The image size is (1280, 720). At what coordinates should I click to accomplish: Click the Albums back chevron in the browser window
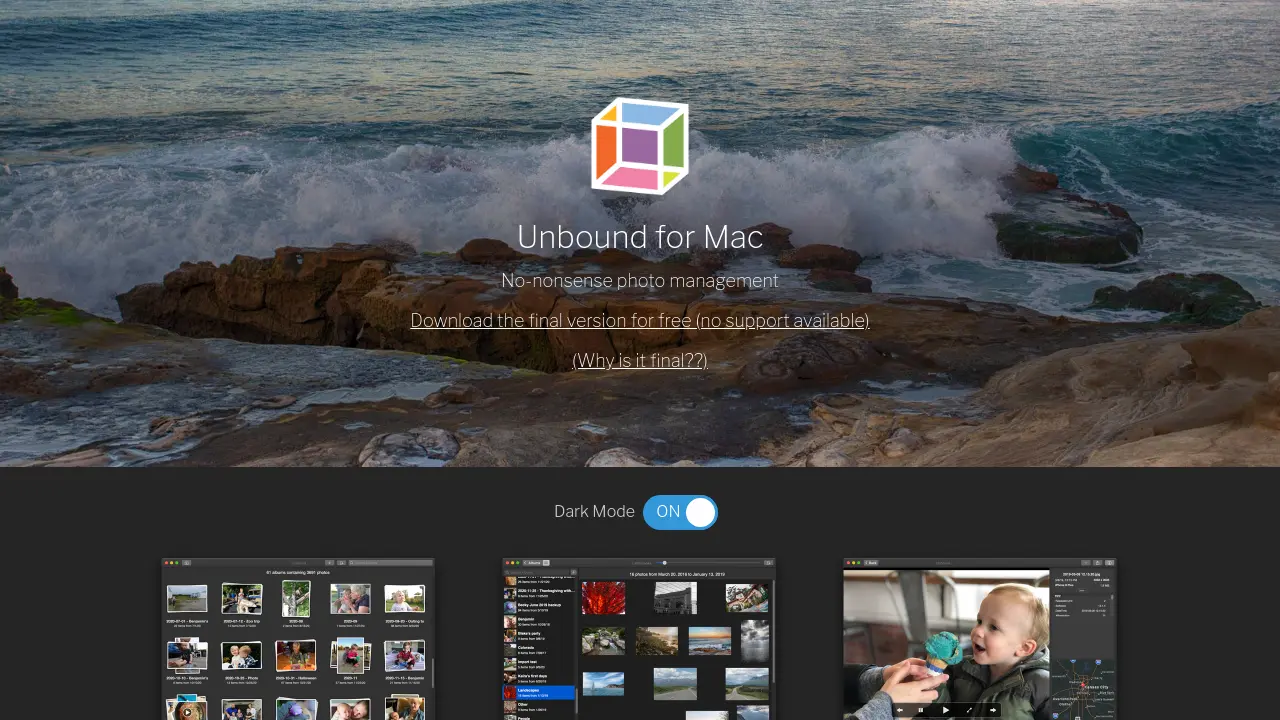532,563
